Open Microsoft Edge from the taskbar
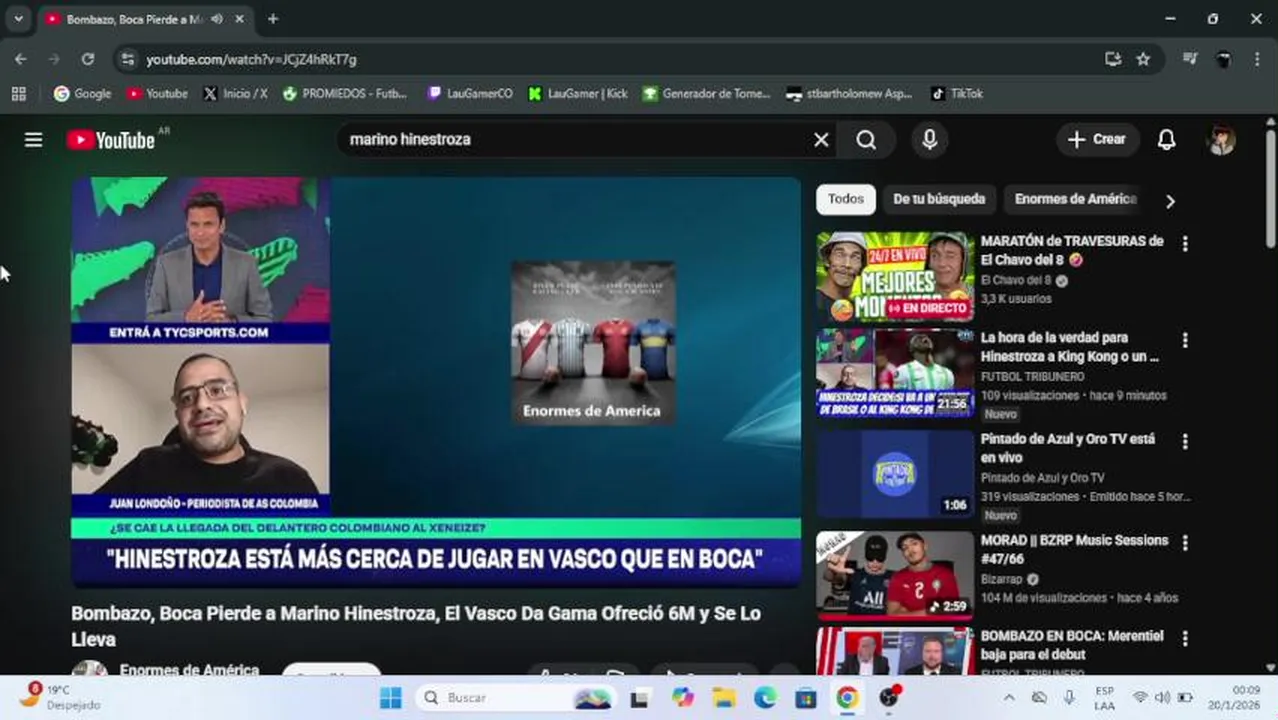1278x720 pixels. tap(765, 698)
